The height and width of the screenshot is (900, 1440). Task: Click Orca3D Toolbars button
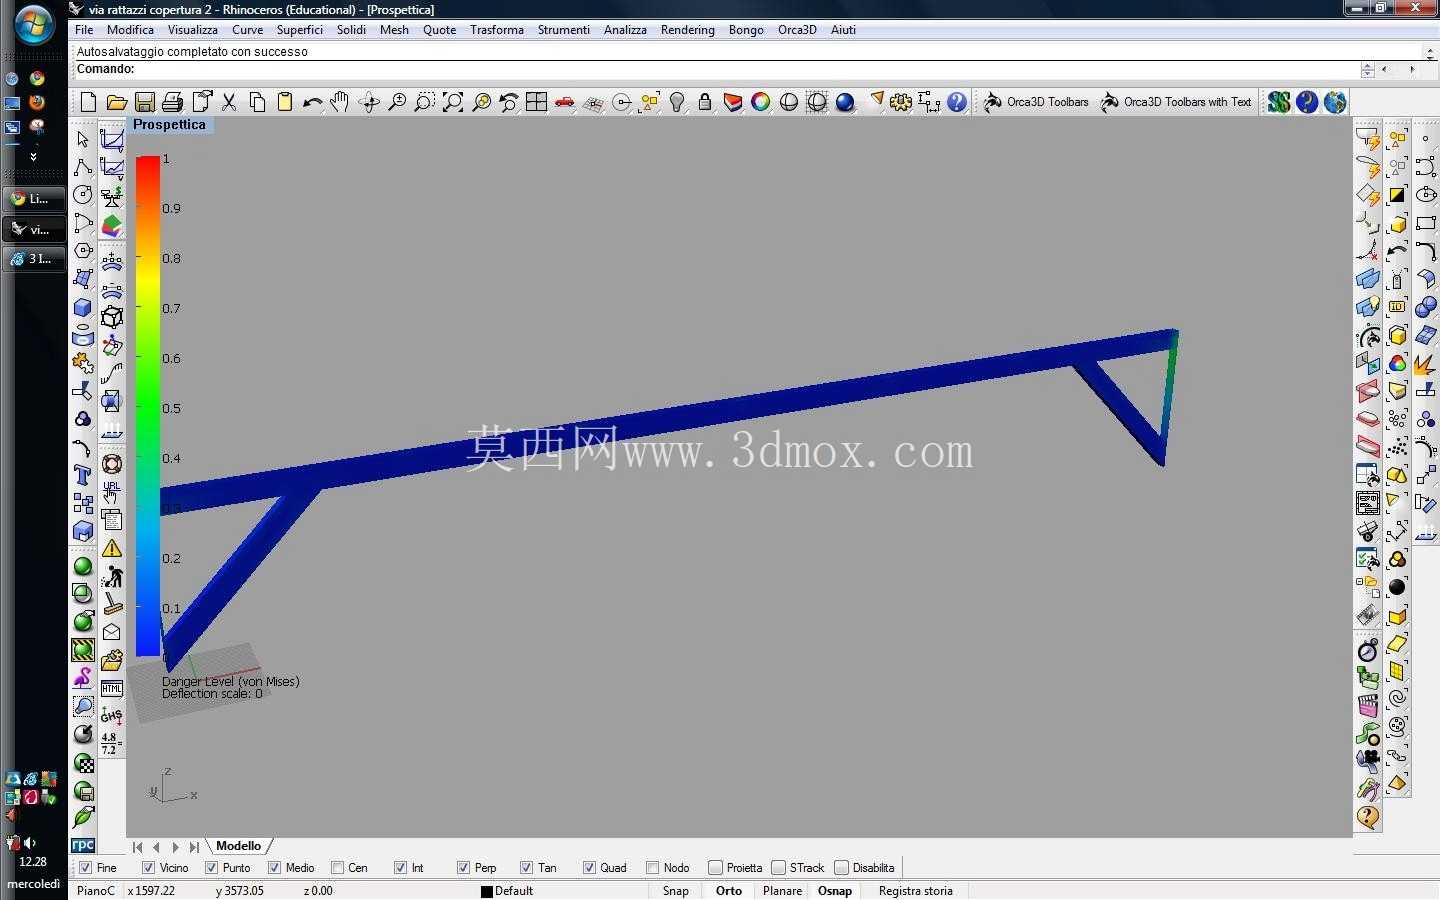click(1036, 102)
